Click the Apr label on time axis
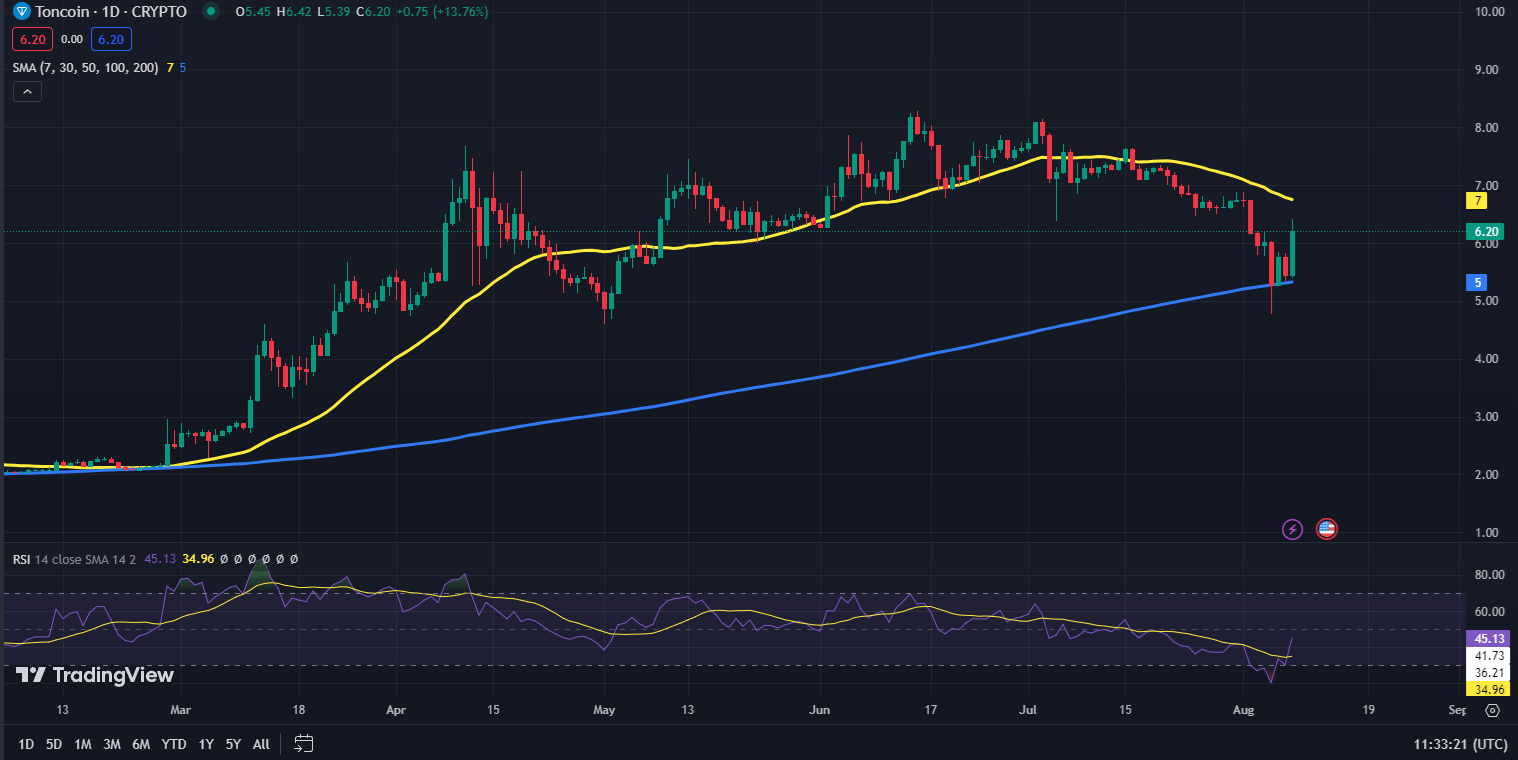This screenshot has width=1518, height=760. click(x=396, y=710)
